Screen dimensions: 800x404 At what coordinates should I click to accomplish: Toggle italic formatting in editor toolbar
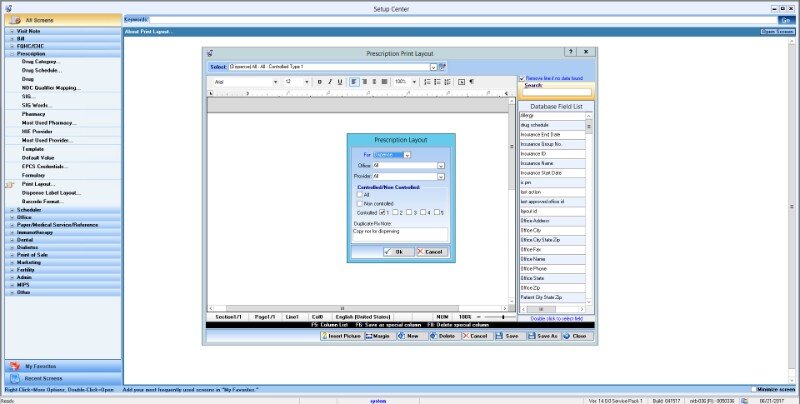[329, 81]
